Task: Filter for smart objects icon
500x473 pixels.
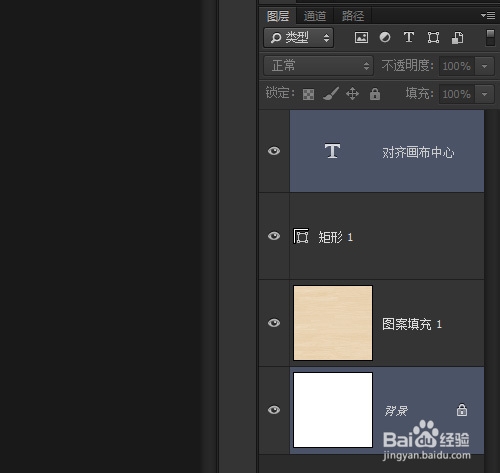Action: [x=457, y=38]
